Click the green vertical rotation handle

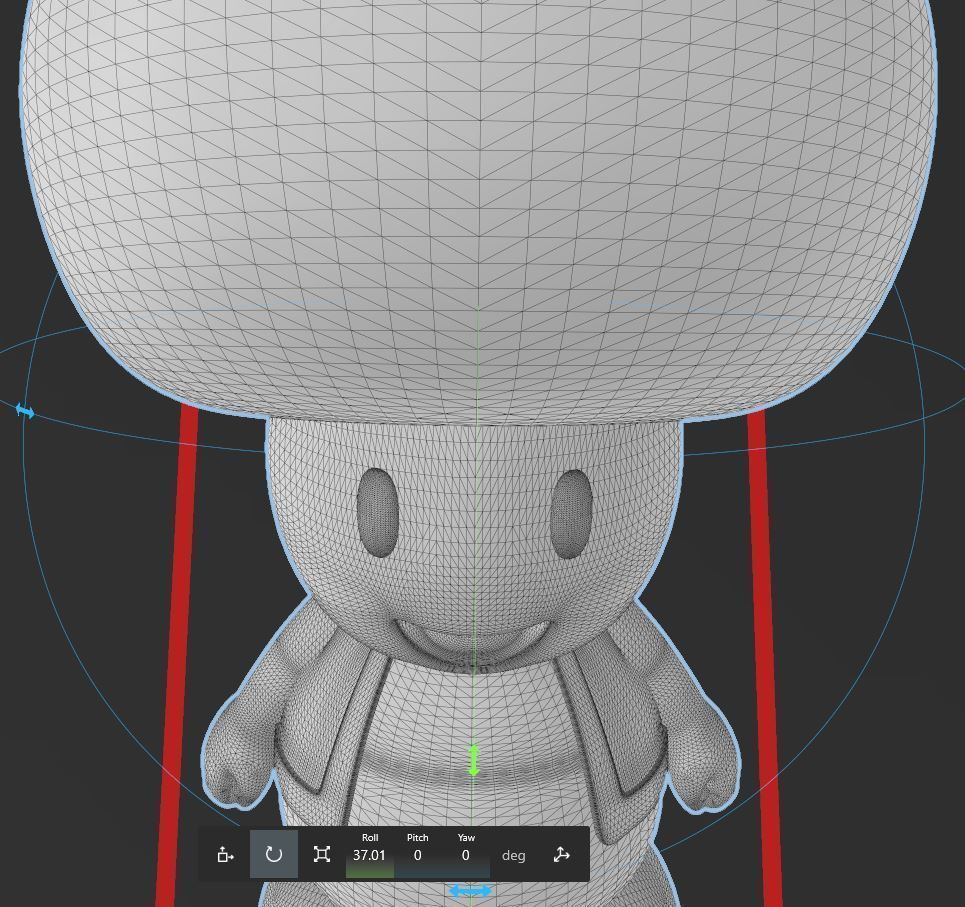tap(473, 761)
